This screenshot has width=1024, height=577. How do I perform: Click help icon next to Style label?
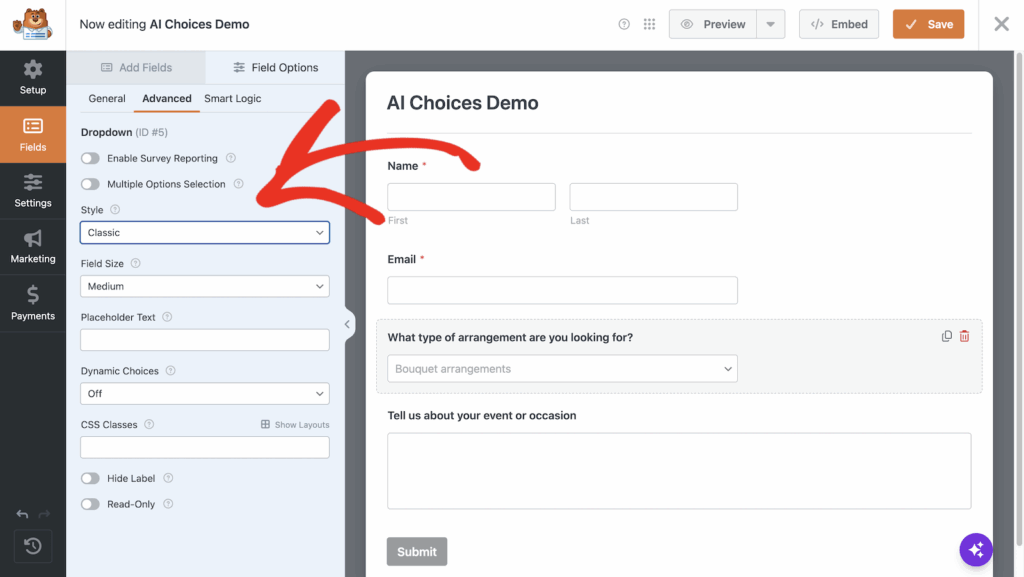(x=115, y=210)
